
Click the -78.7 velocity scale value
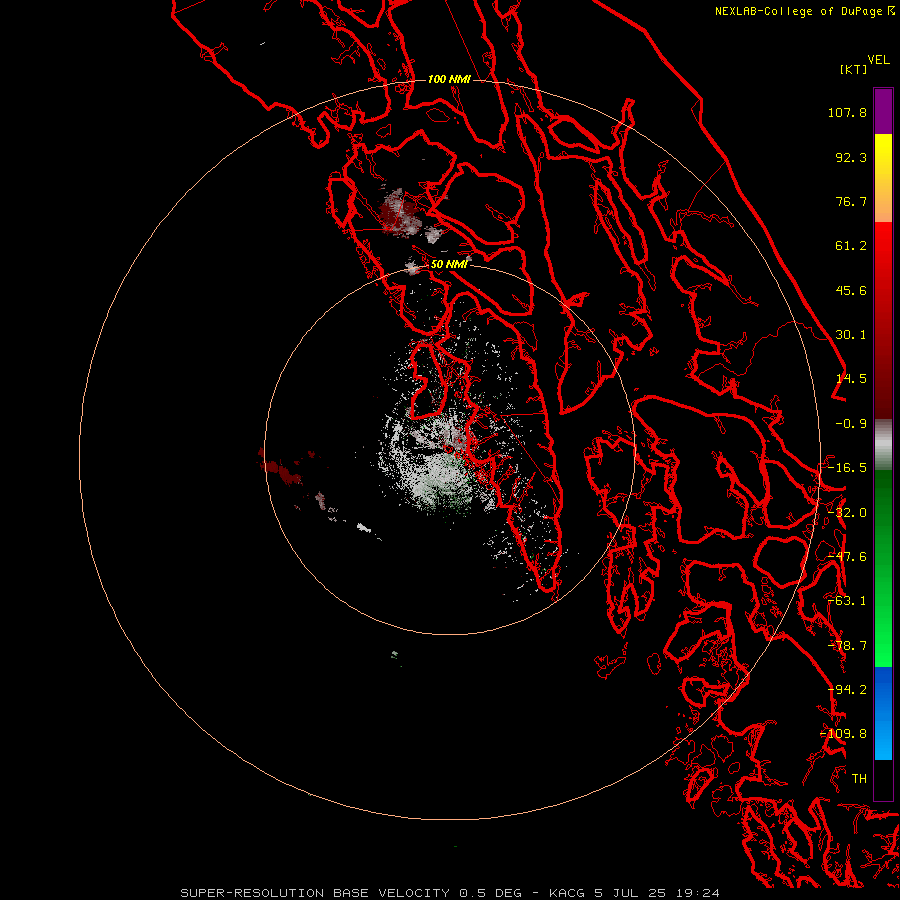point(847,646)
